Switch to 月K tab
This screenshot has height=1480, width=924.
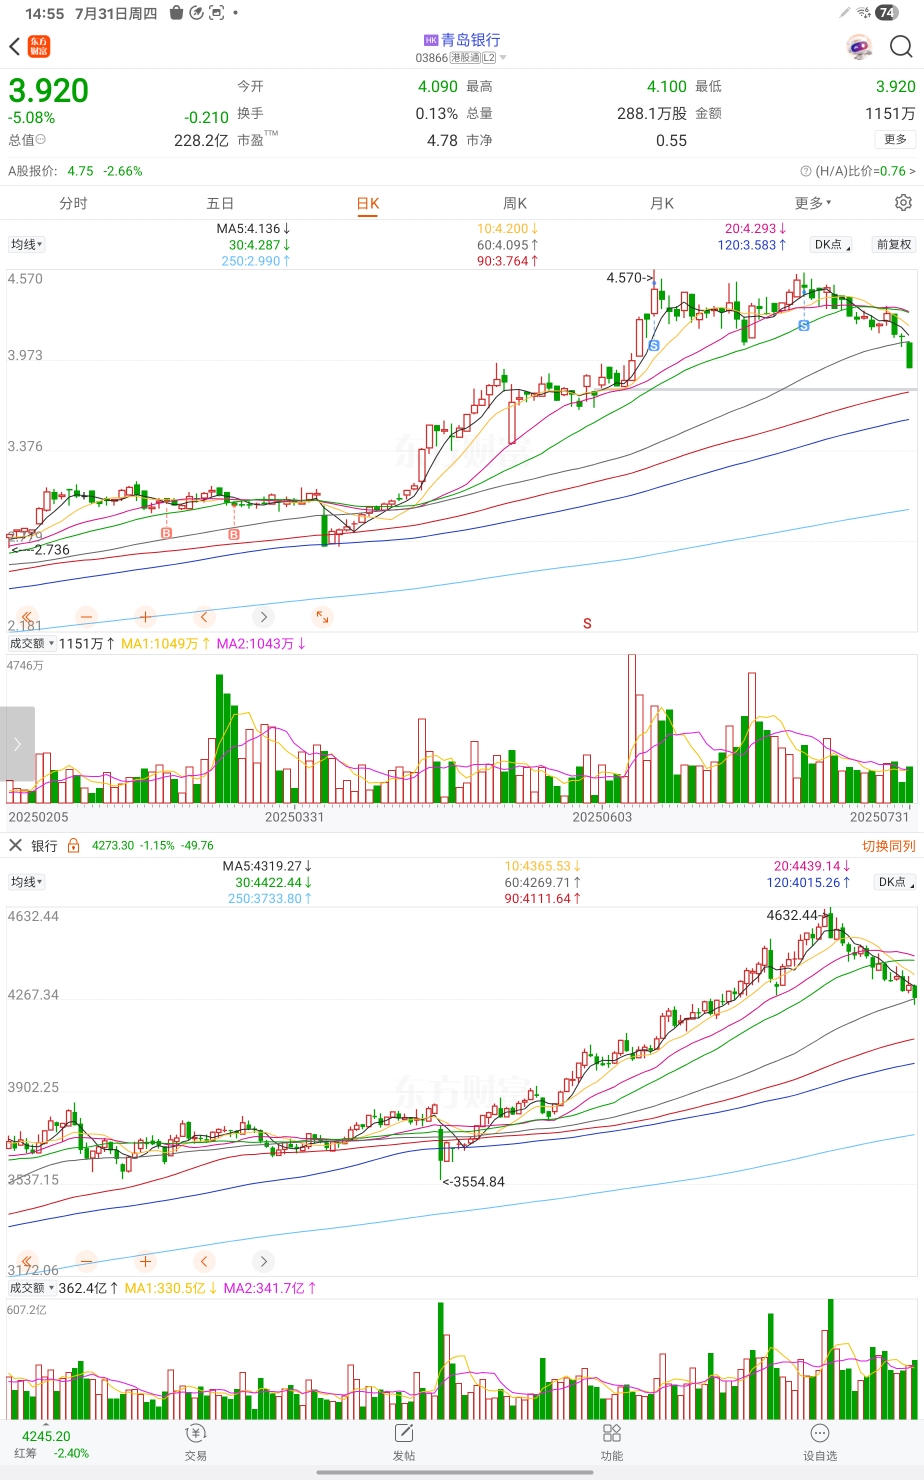pos(662,203)
